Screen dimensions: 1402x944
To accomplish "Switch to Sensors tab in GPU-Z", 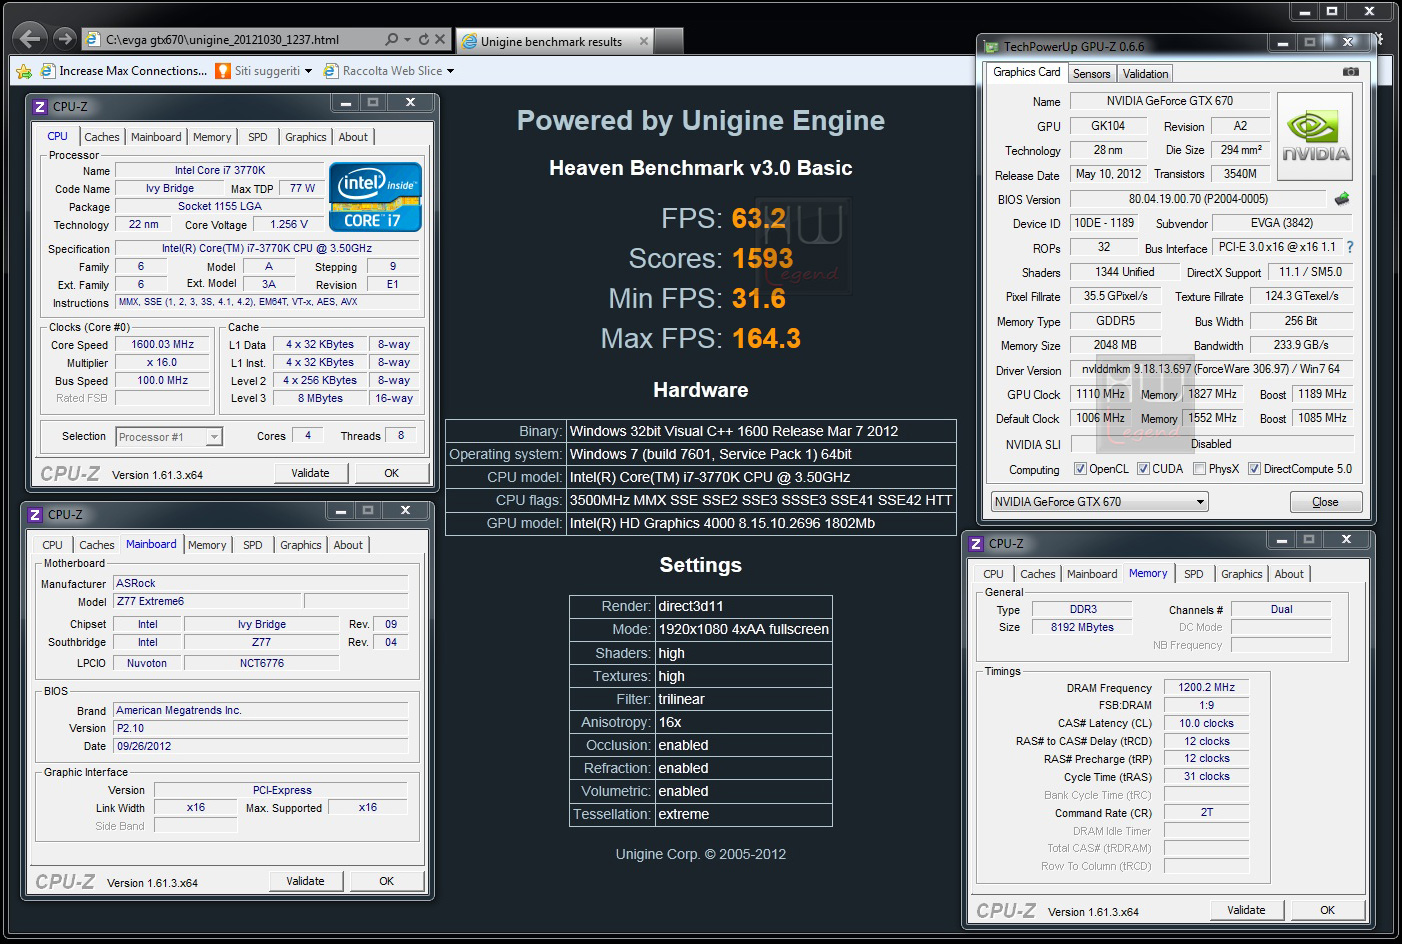I will [1091, 74].
